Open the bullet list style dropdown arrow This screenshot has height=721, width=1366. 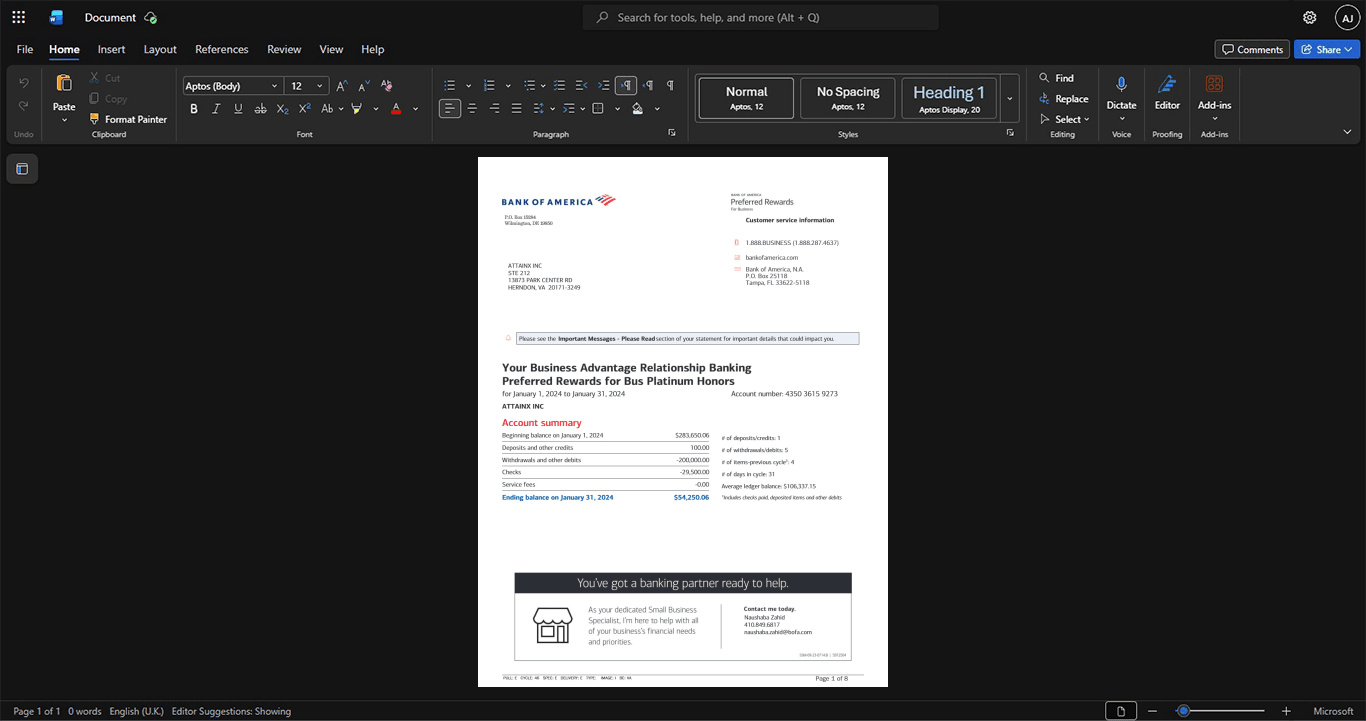pyautogui.click(x=468, y=86)
